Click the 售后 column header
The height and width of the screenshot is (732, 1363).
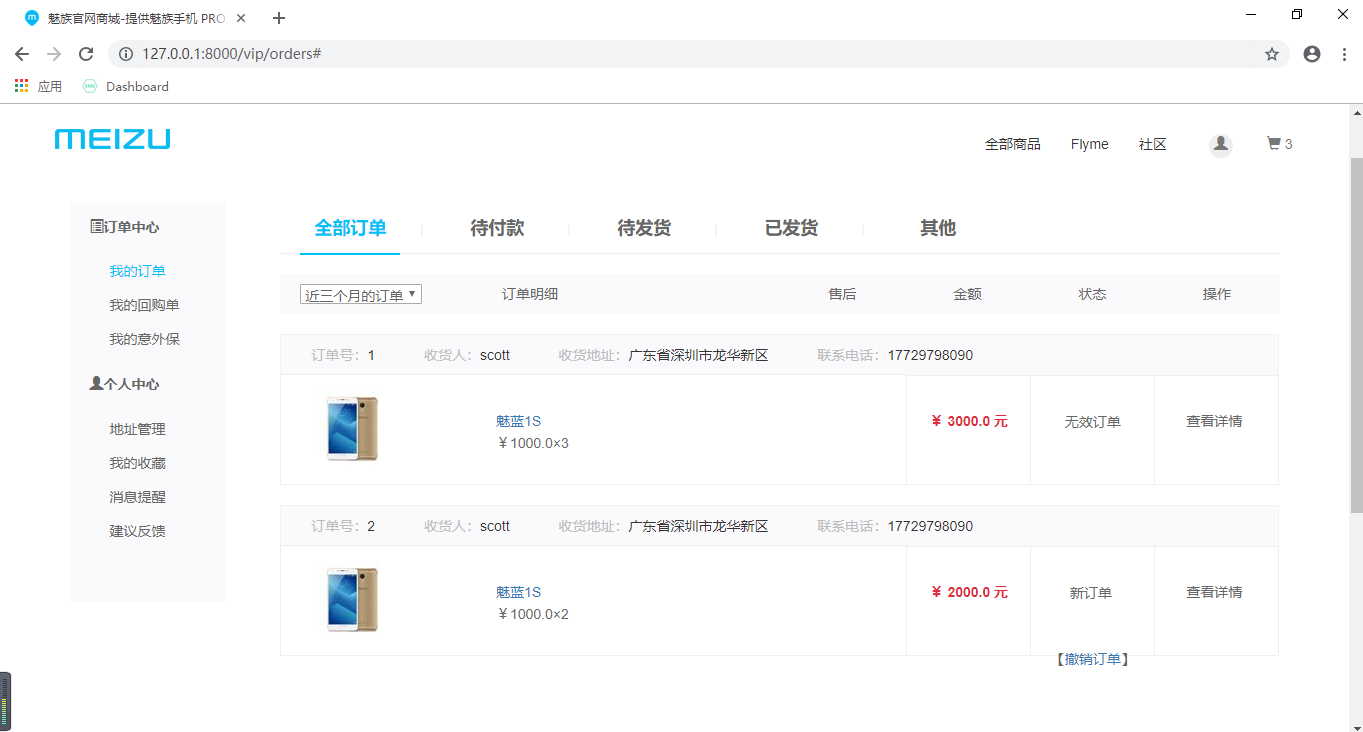click(842, 294)
